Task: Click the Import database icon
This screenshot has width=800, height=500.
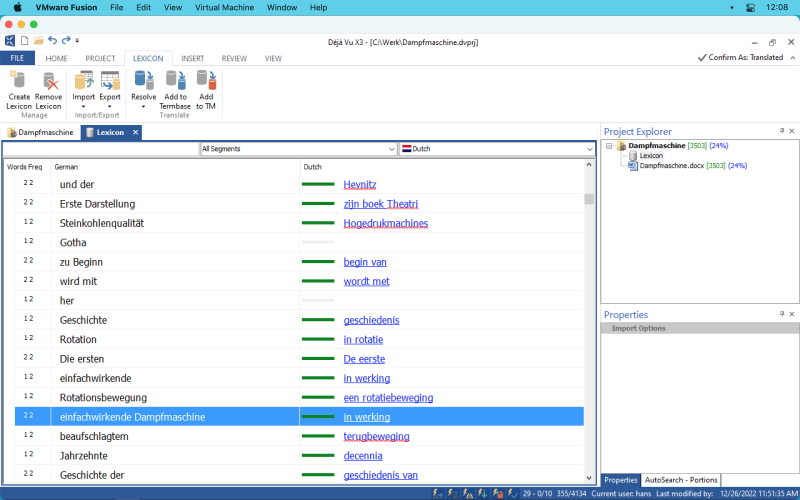Action: coord(84,81)
